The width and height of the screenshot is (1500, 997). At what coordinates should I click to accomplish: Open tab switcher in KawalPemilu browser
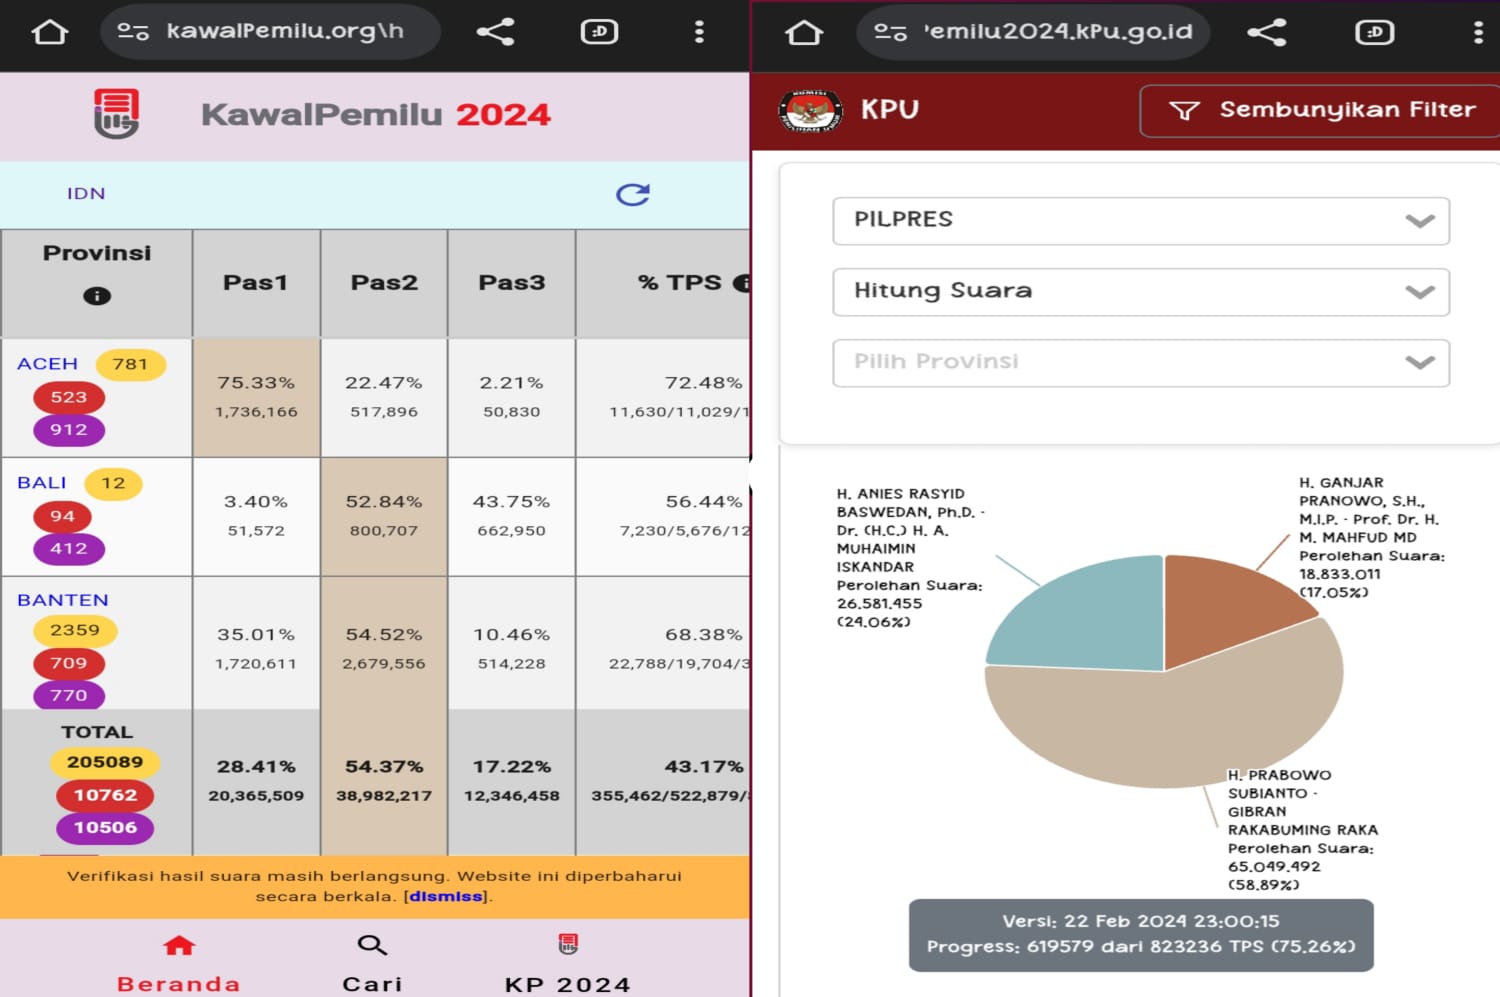click(599, 32)
